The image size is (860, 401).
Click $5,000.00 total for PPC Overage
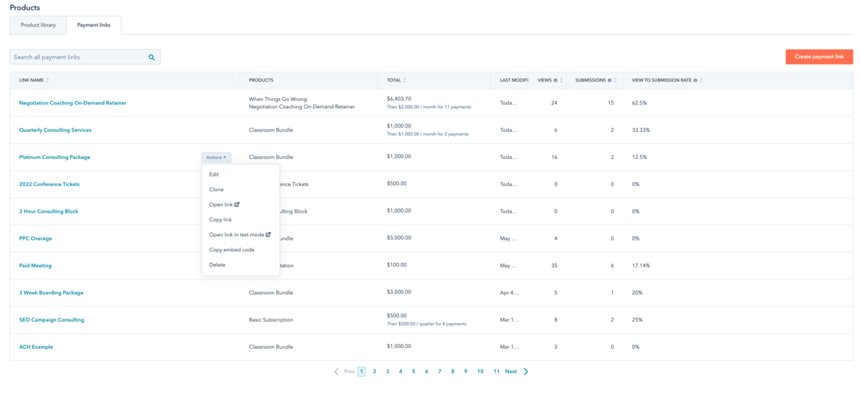coord(399,238)
